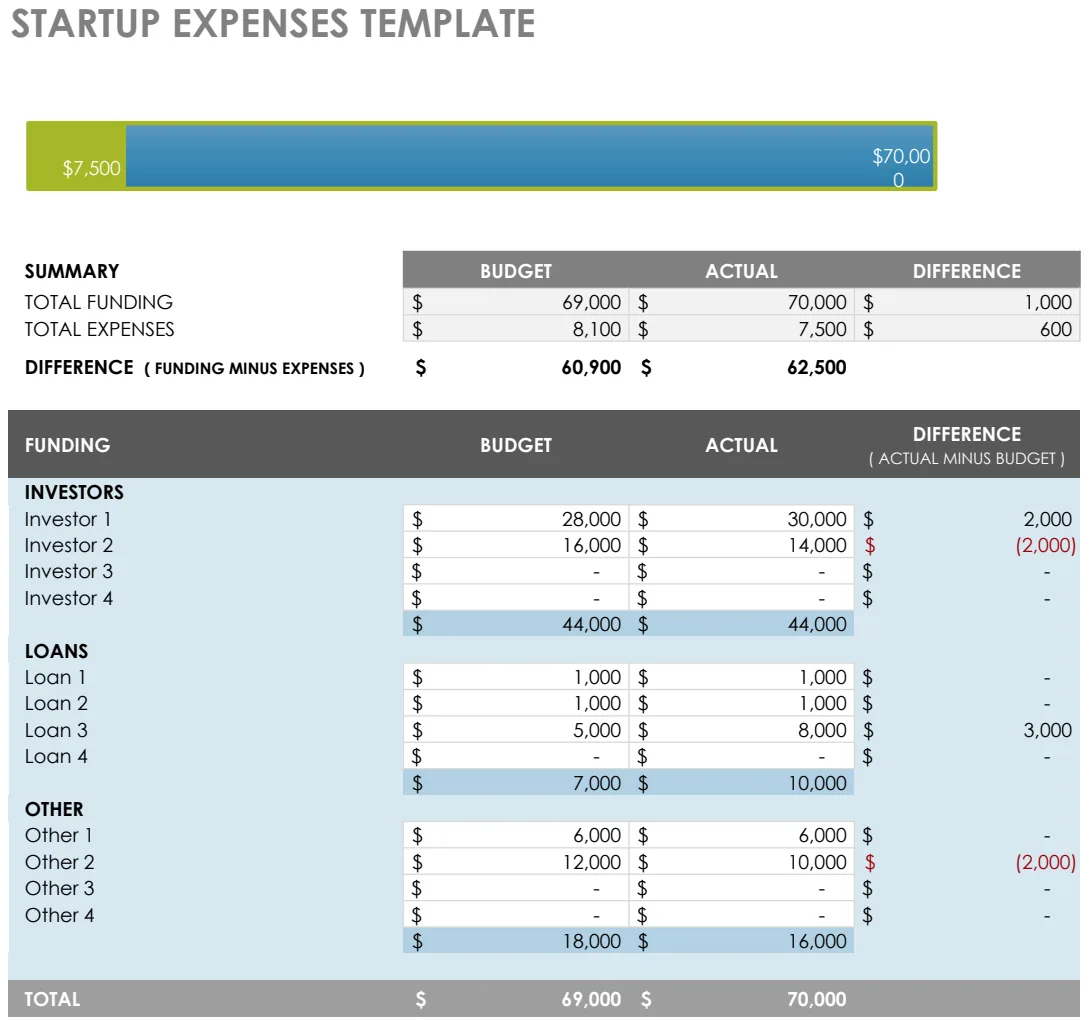Select the Investor 3 label
1089x1020 pixels.
pos(69,571)
